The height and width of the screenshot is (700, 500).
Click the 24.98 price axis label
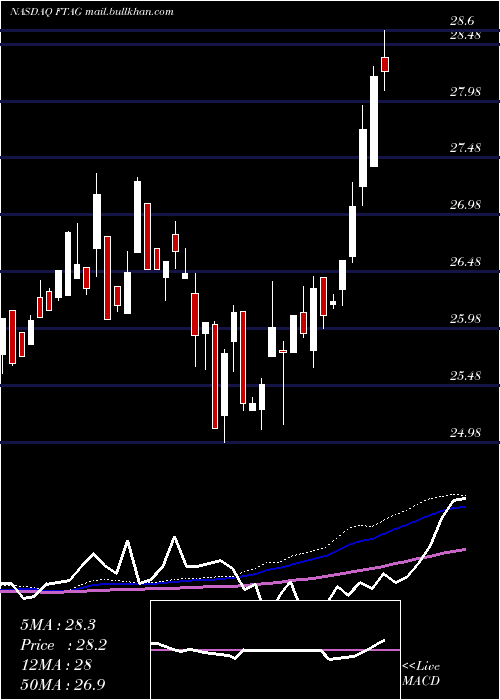[466, 432]
